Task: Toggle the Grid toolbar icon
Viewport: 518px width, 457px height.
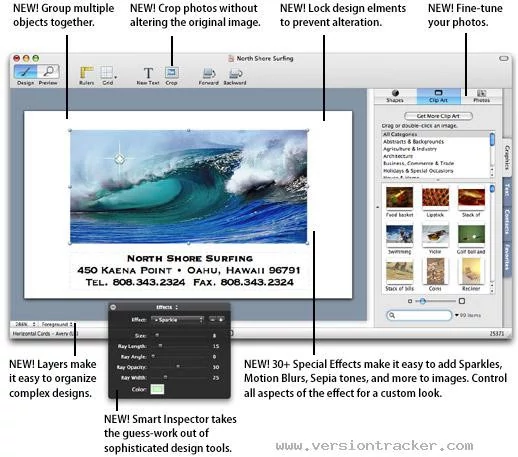Action: click(x=107, y=73)
